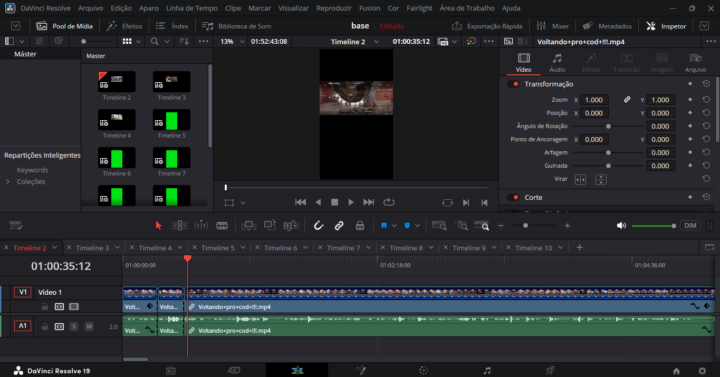Toggle linked selection chain icon
Screen dimensions: 720x377
pos(339,225)
